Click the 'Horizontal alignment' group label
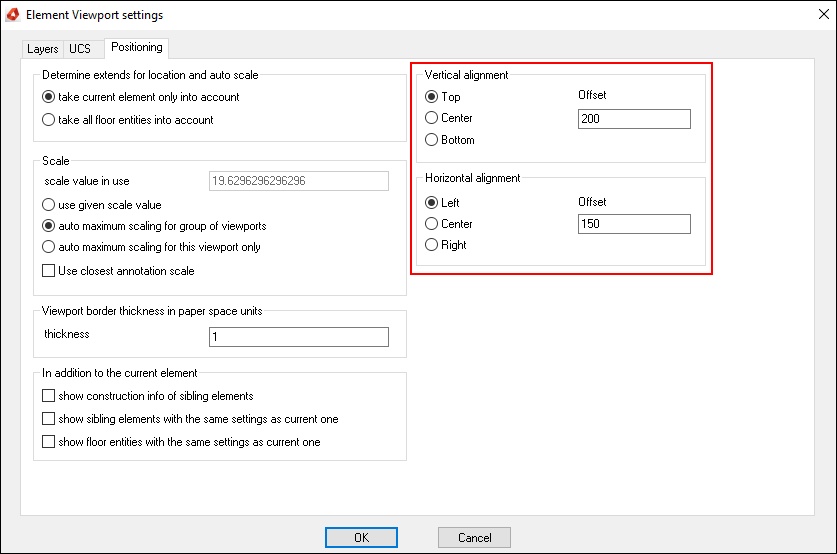This screenshot has width=837, height=554. tap(472, 178)
